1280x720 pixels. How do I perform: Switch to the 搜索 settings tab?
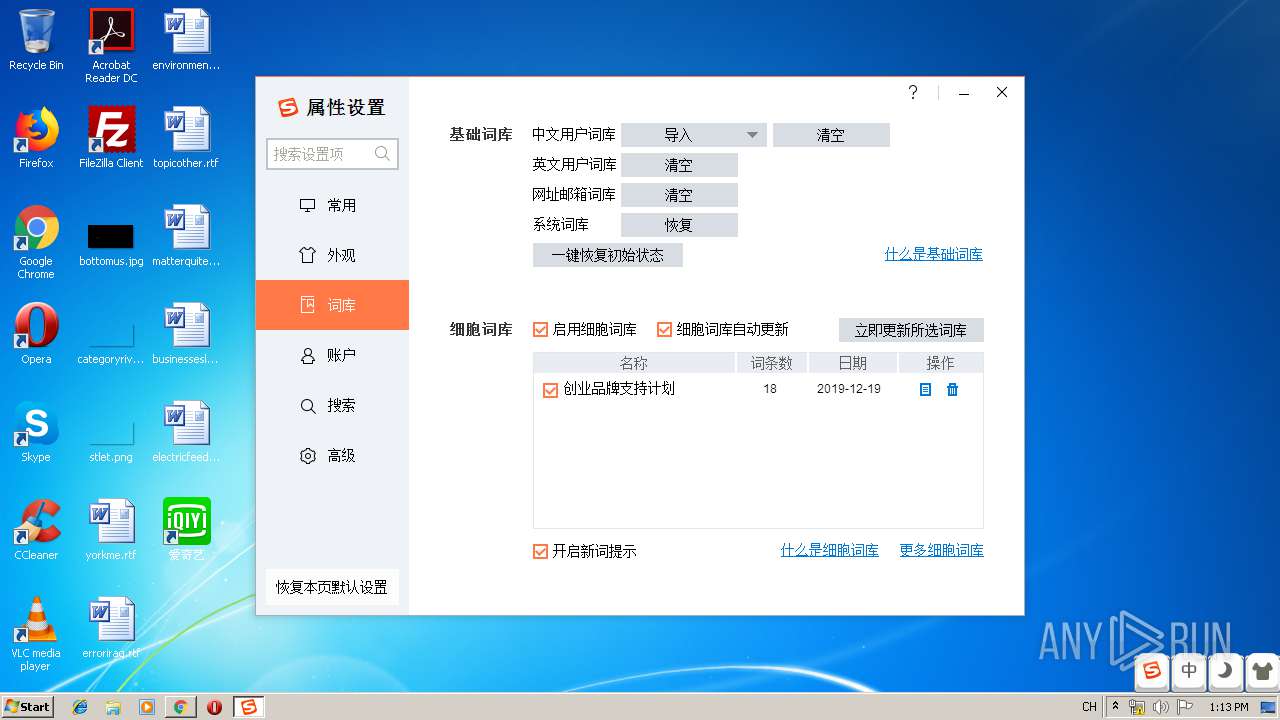point(332,405)
